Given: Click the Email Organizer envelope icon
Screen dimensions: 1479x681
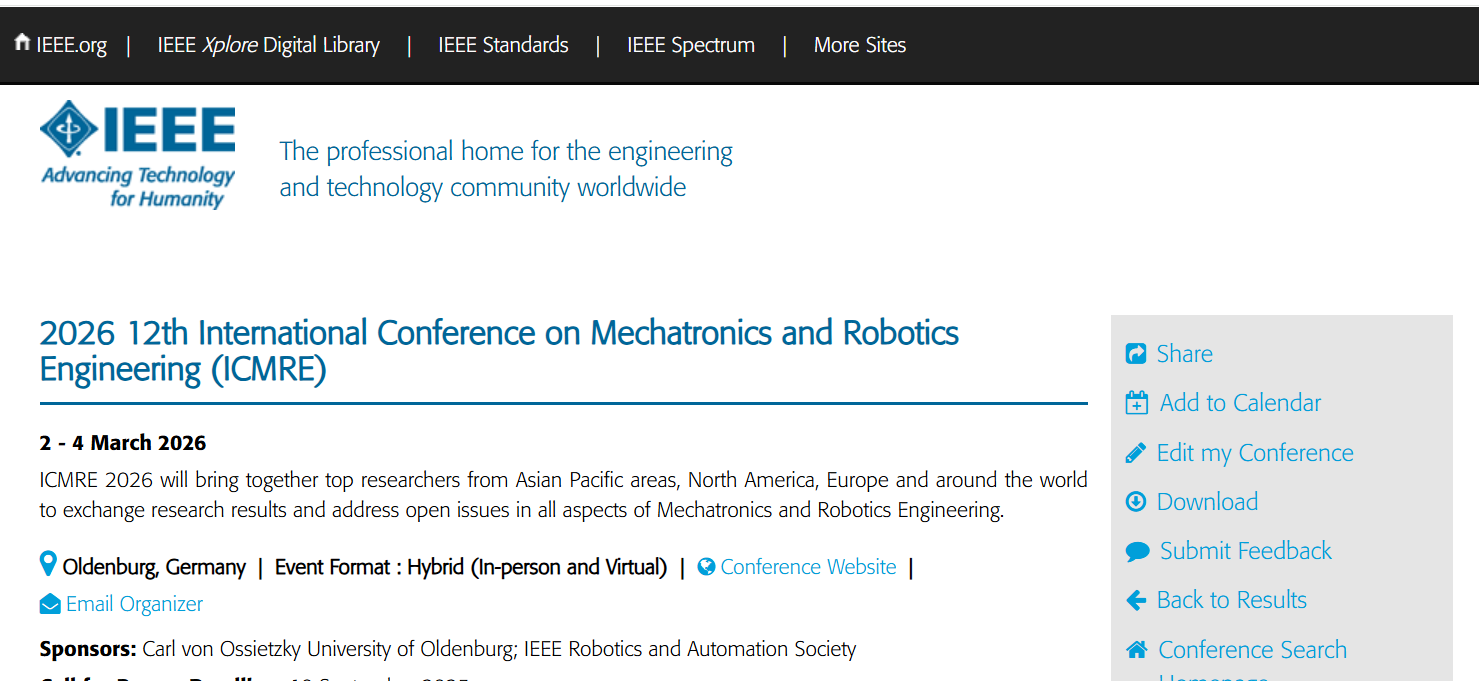Looking at the screenshot, I should [50, 604].
